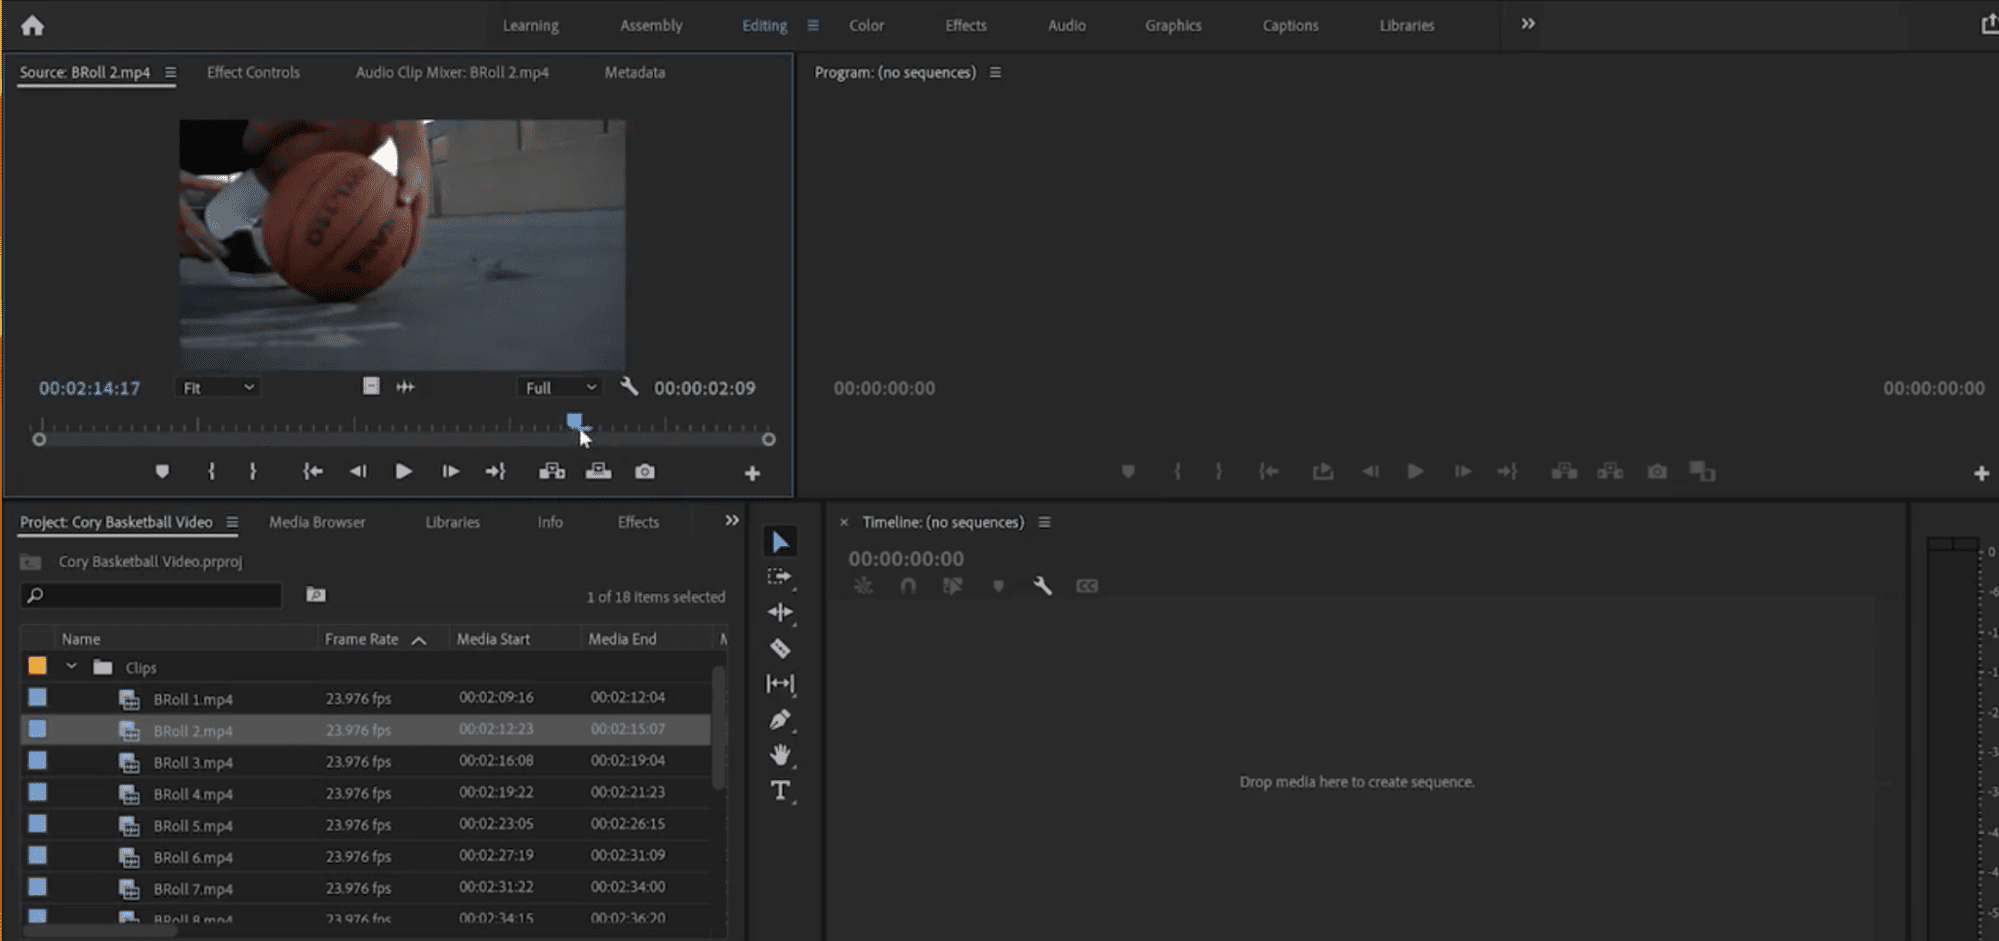Image resolution: width=1999 pixels, height=941 pixels.
Task: Open the Media Browser tab
Action: coord(317,522)
